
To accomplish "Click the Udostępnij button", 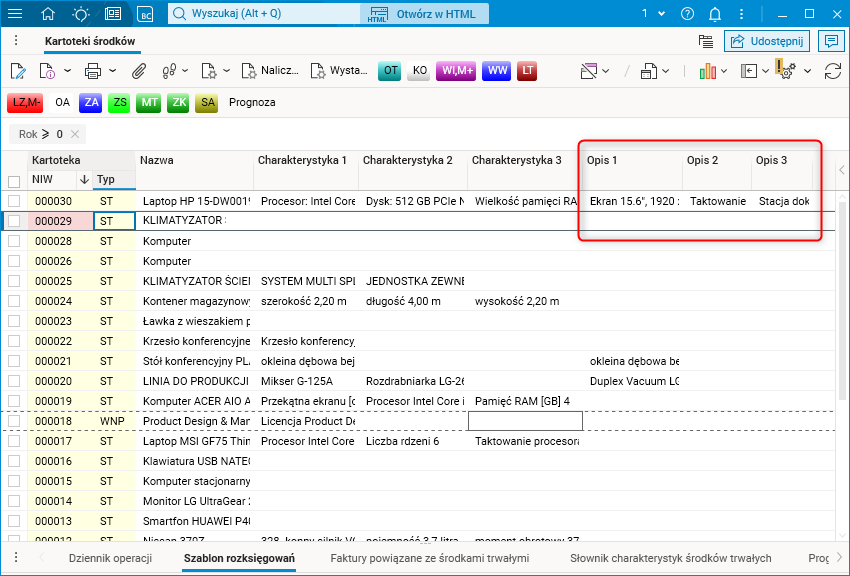I will [x=767, y=41].
